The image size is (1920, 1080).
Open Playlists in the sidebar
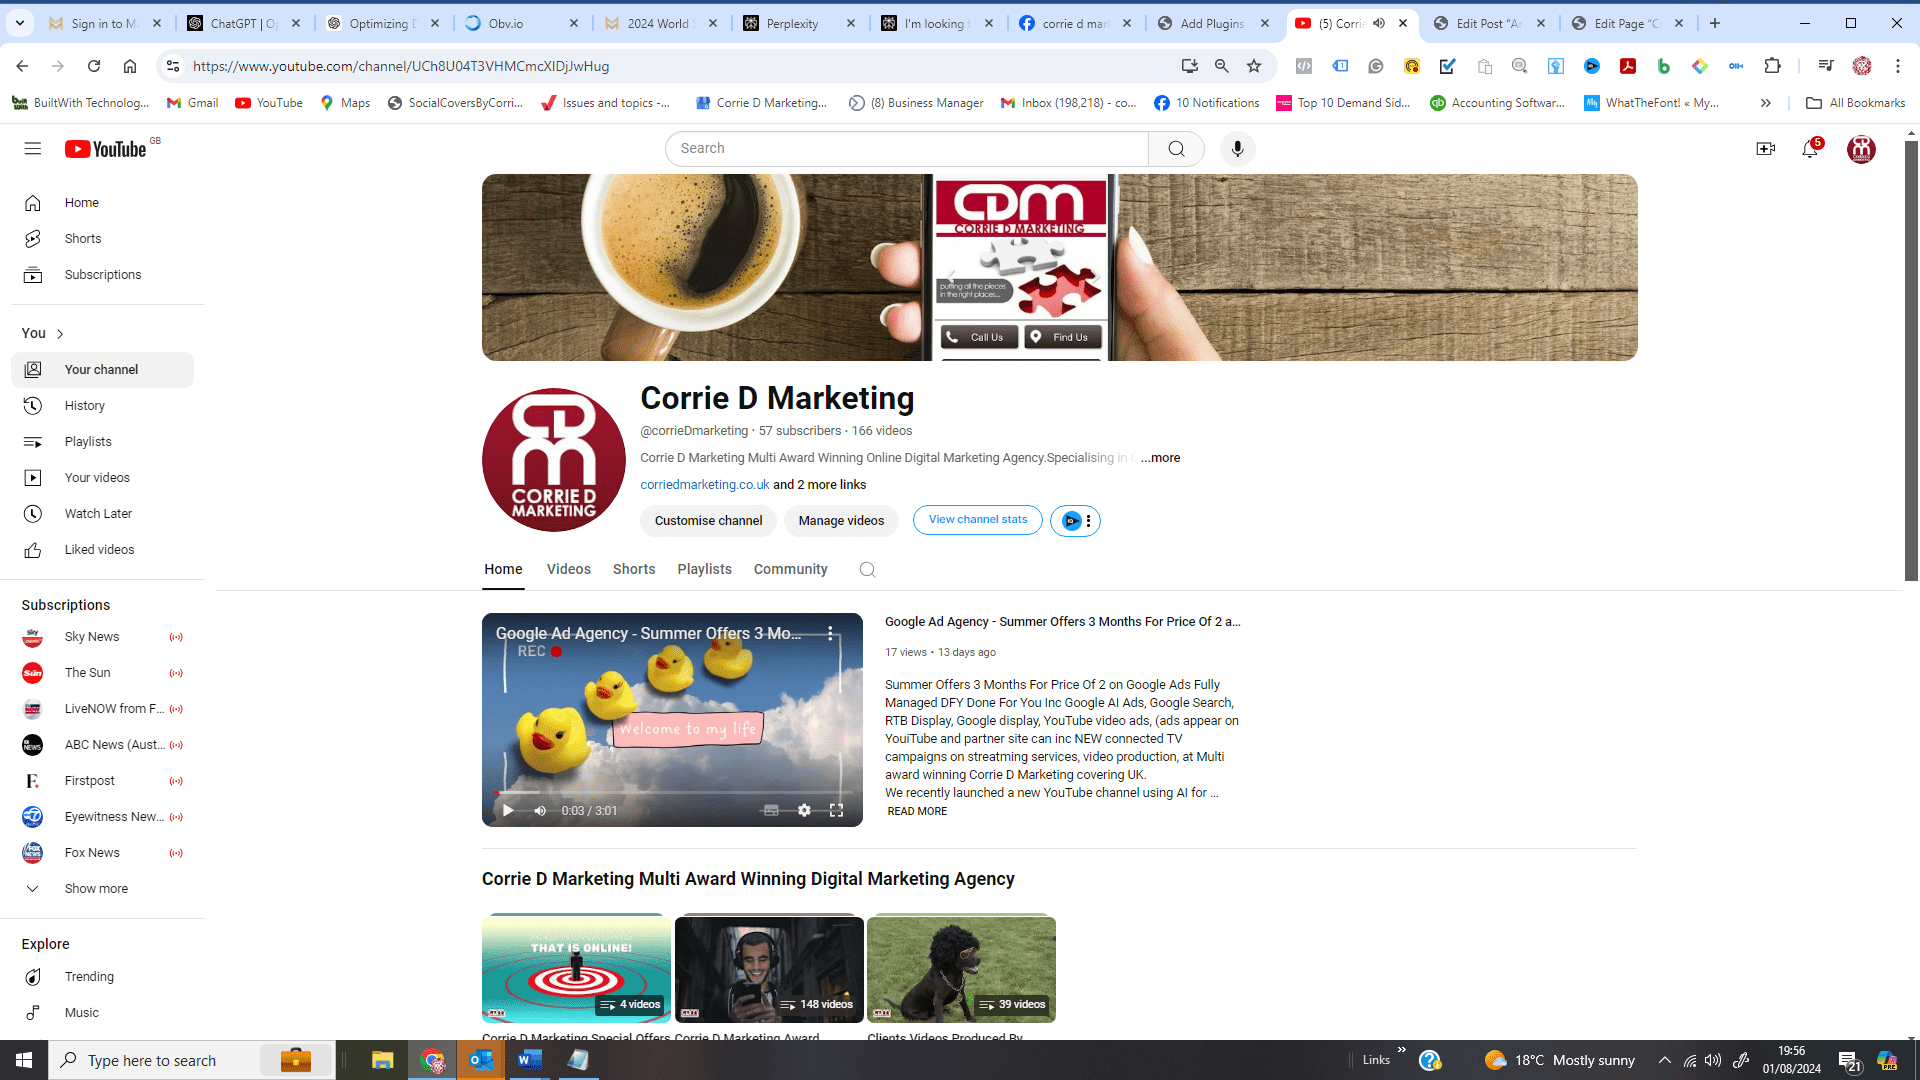click(102, 442)
